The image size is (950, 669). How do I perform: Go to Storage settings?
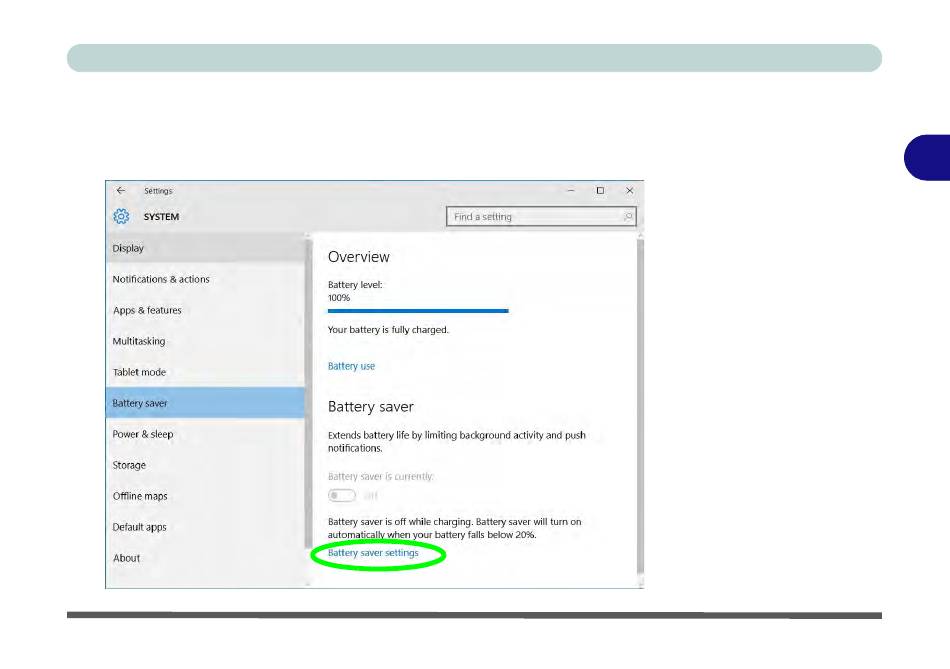click(x=205, y=465)
